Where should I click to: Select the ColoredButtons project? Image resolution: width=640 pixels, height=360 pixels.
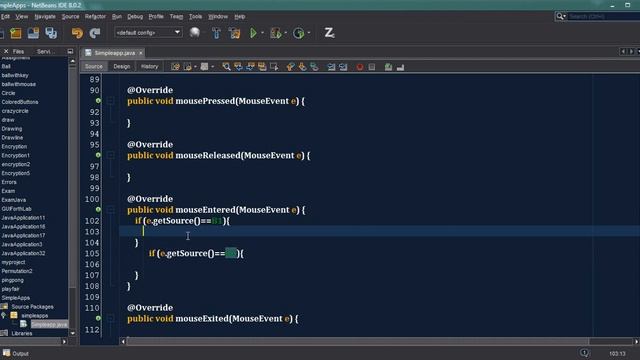pyautogui.click(x=20, y=102)
